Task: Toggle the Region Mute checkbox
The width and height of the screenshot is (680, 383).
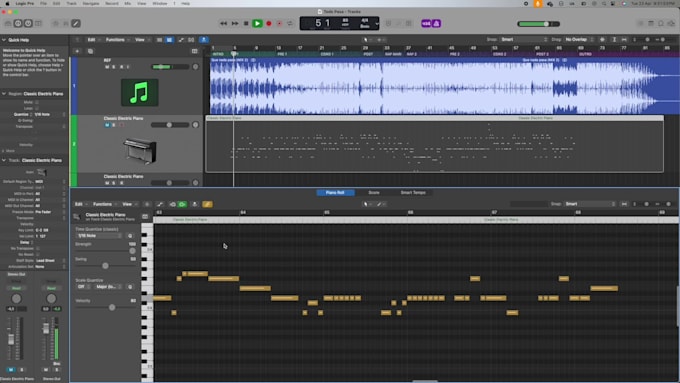Action: point(36,102)
